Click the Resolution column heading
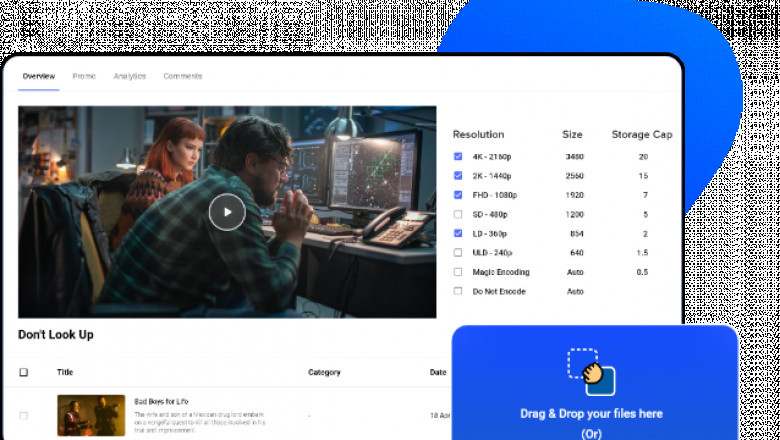Viewport: 780px width, 440px height. coord(478,134)
